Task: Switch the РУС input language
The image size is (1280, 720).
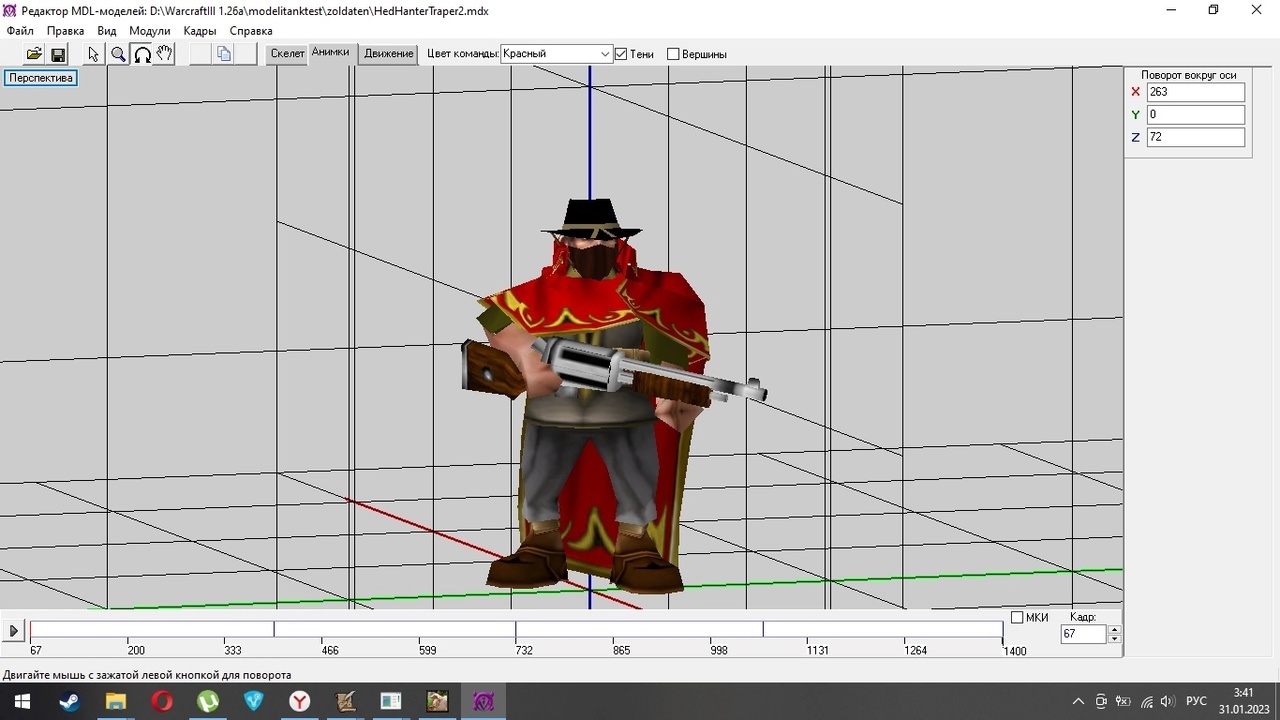Action: click(1196, 701)
